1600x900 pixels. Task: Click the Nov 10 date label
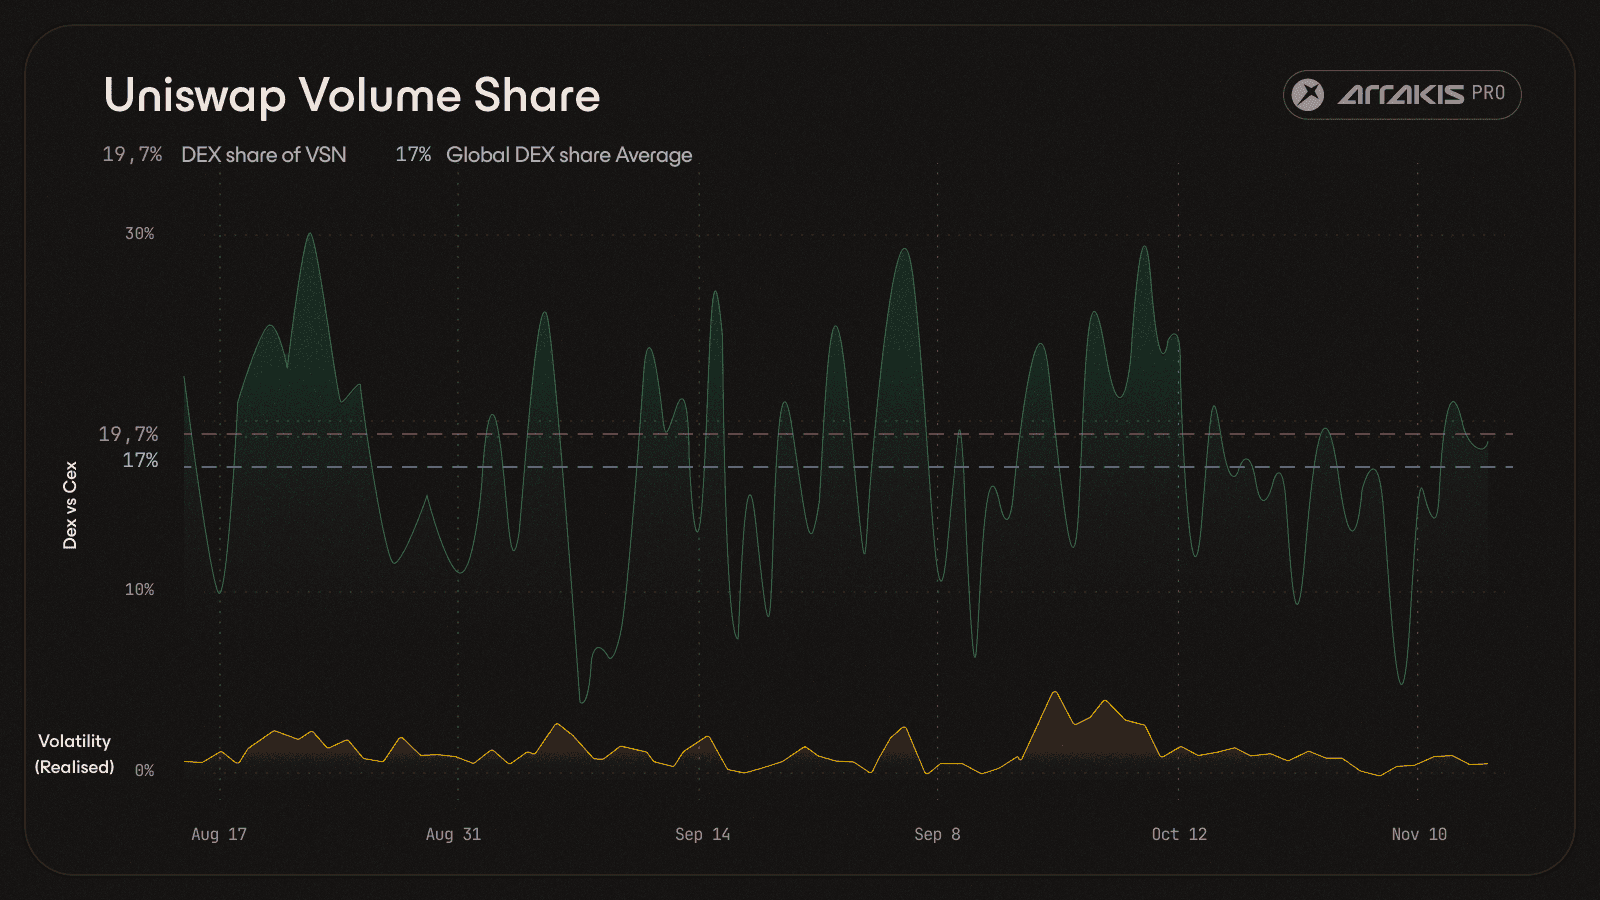pos(1419,834)
